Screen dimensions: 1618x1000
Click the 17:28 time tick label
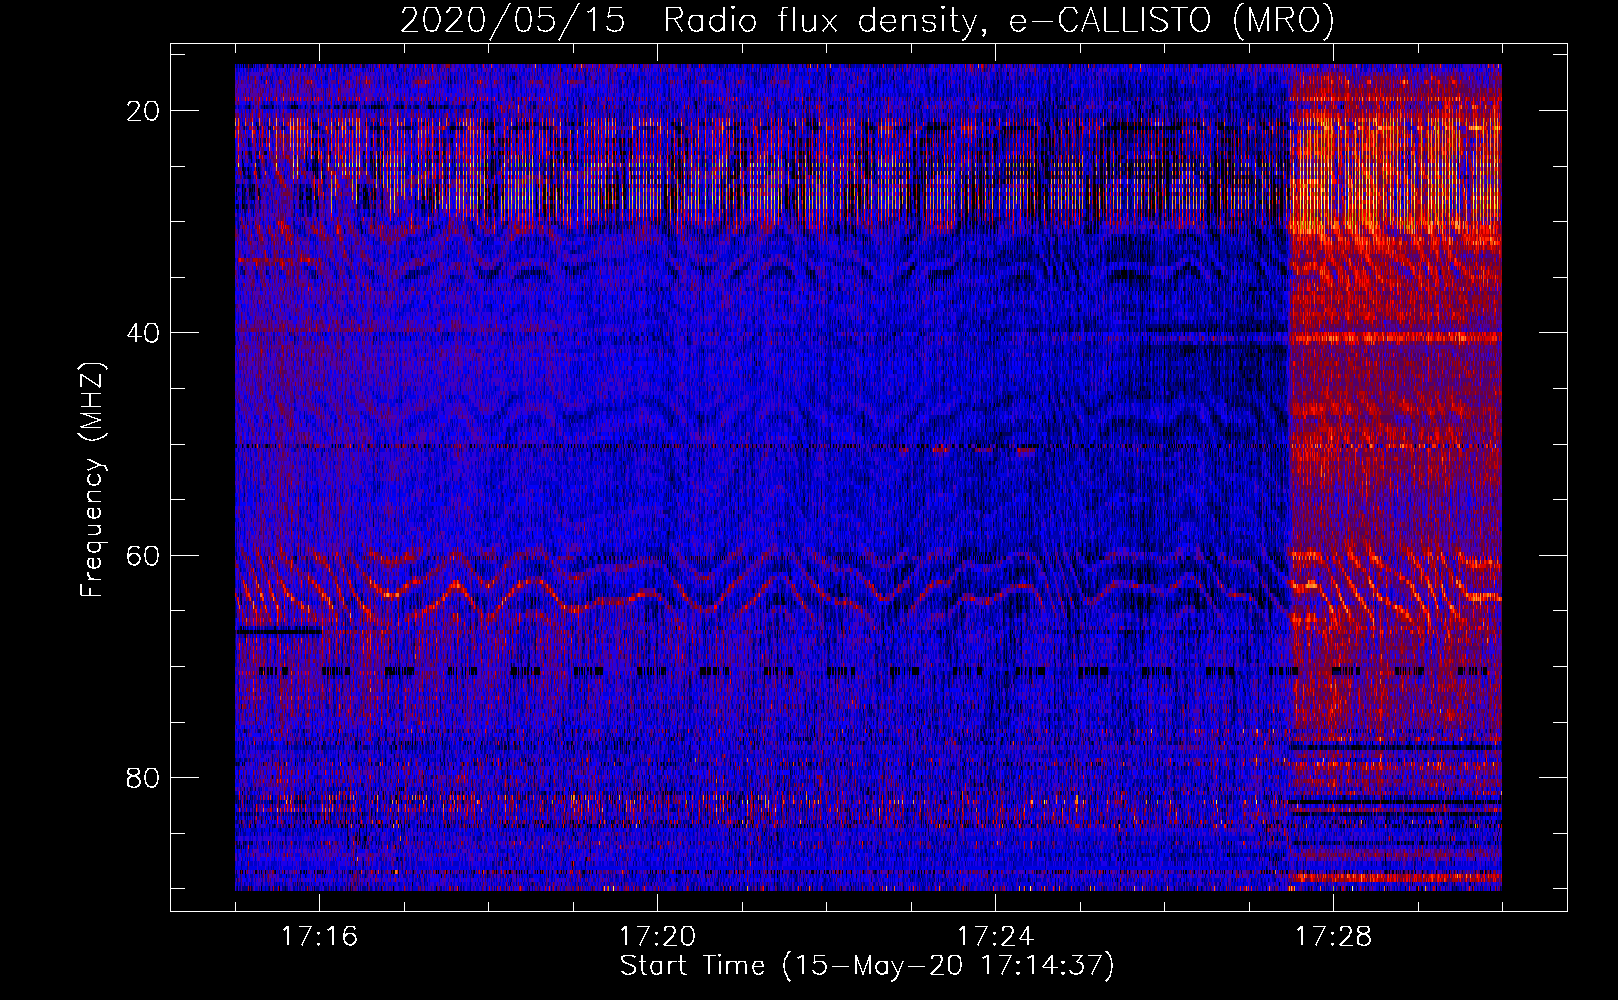click(1333, 937)
